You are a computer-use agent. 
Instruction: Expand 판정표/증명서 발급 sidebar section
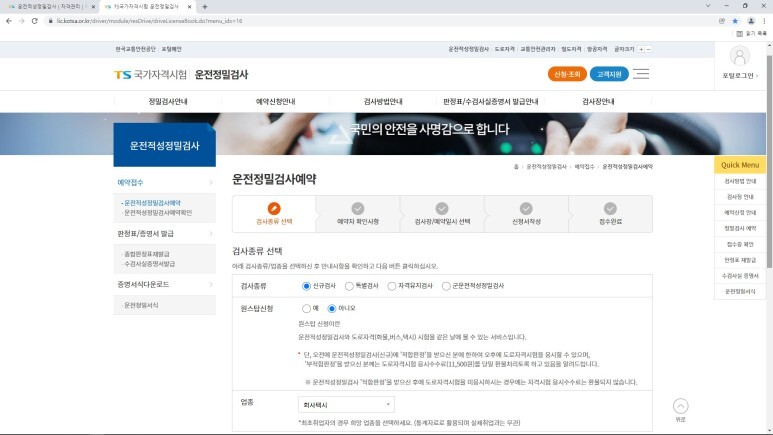165,233
